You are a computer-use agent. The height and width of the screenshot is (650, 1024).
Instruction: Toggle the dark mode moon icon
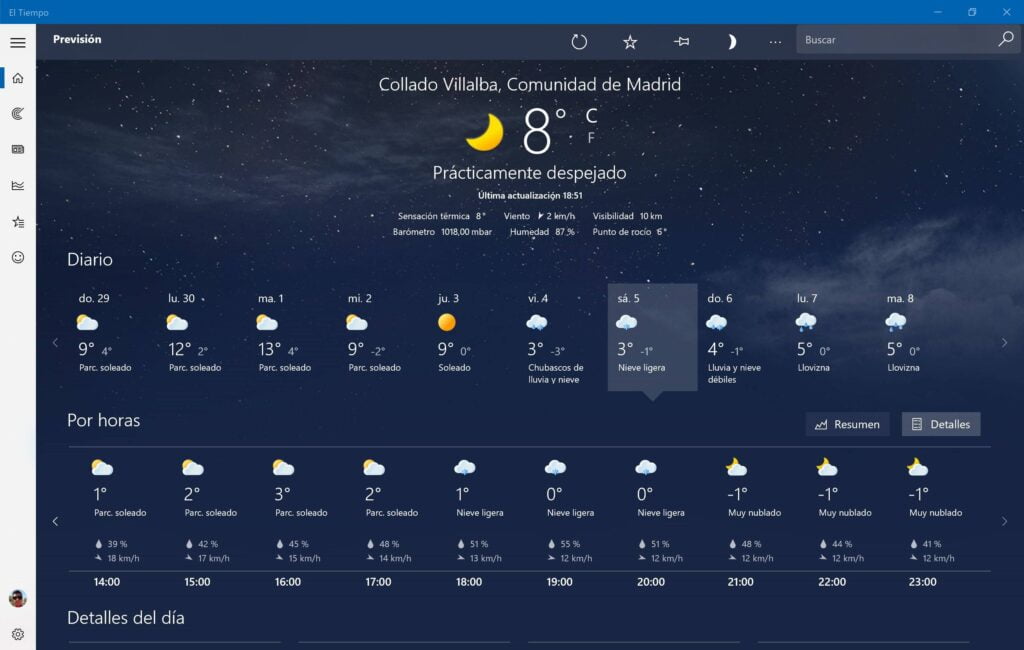(731, 41)
